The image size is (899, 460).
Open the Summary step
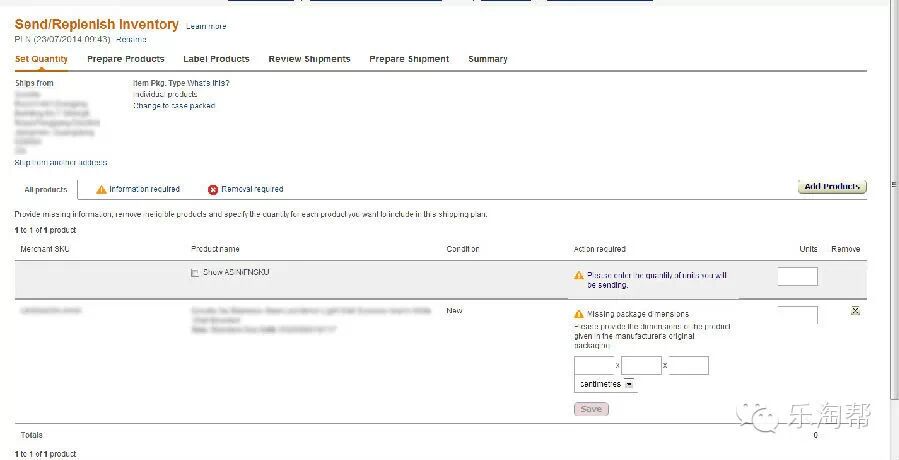click(x=487, y=59)
